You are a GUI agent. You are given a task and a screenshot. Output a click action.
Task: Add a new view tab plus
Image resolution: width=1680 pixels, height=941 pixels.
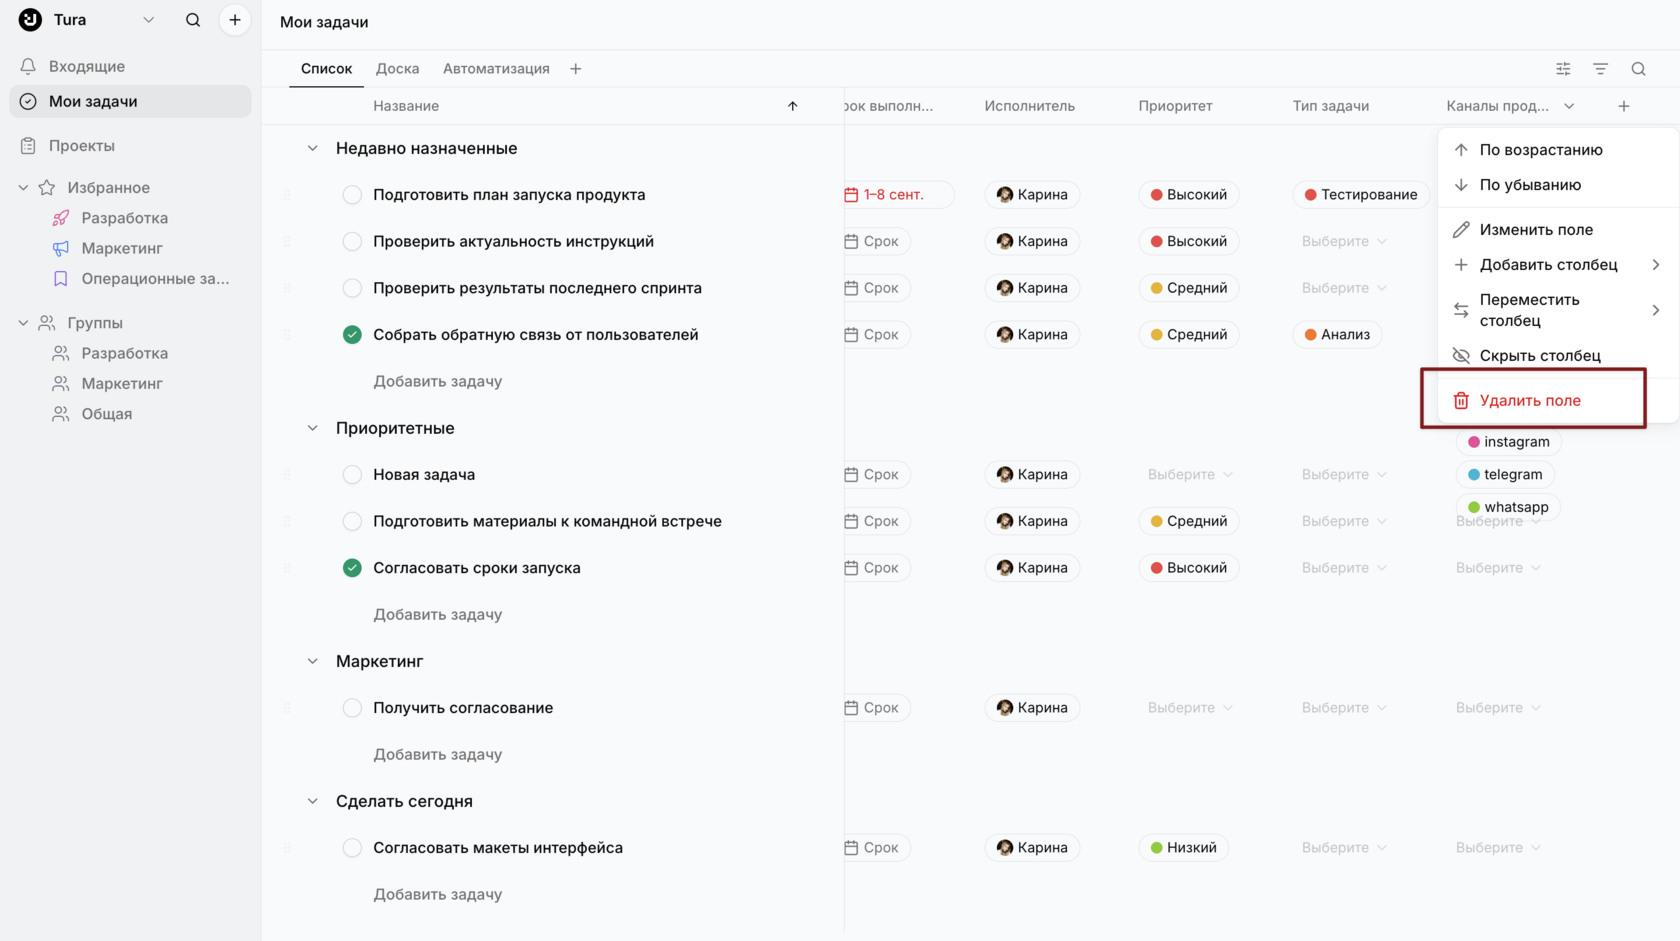point(575,69)
